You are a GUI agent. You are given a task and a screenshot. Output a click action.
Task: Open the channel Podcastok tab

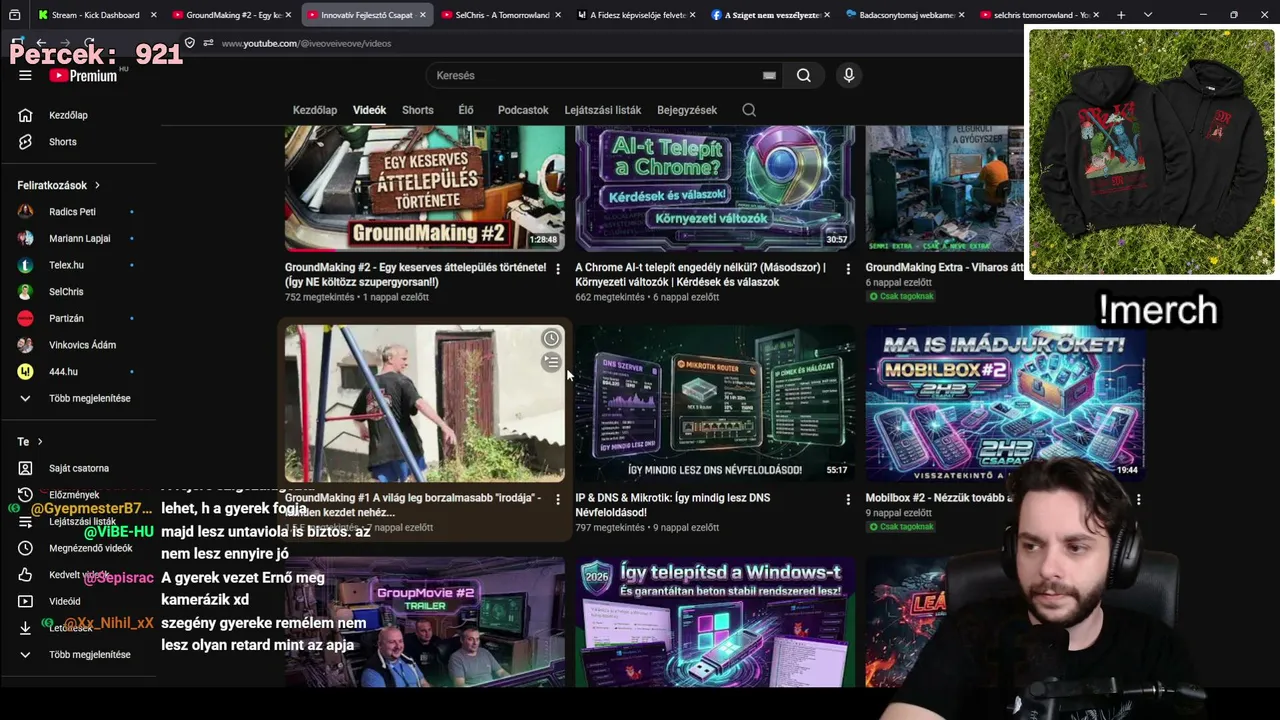point(523,110)
